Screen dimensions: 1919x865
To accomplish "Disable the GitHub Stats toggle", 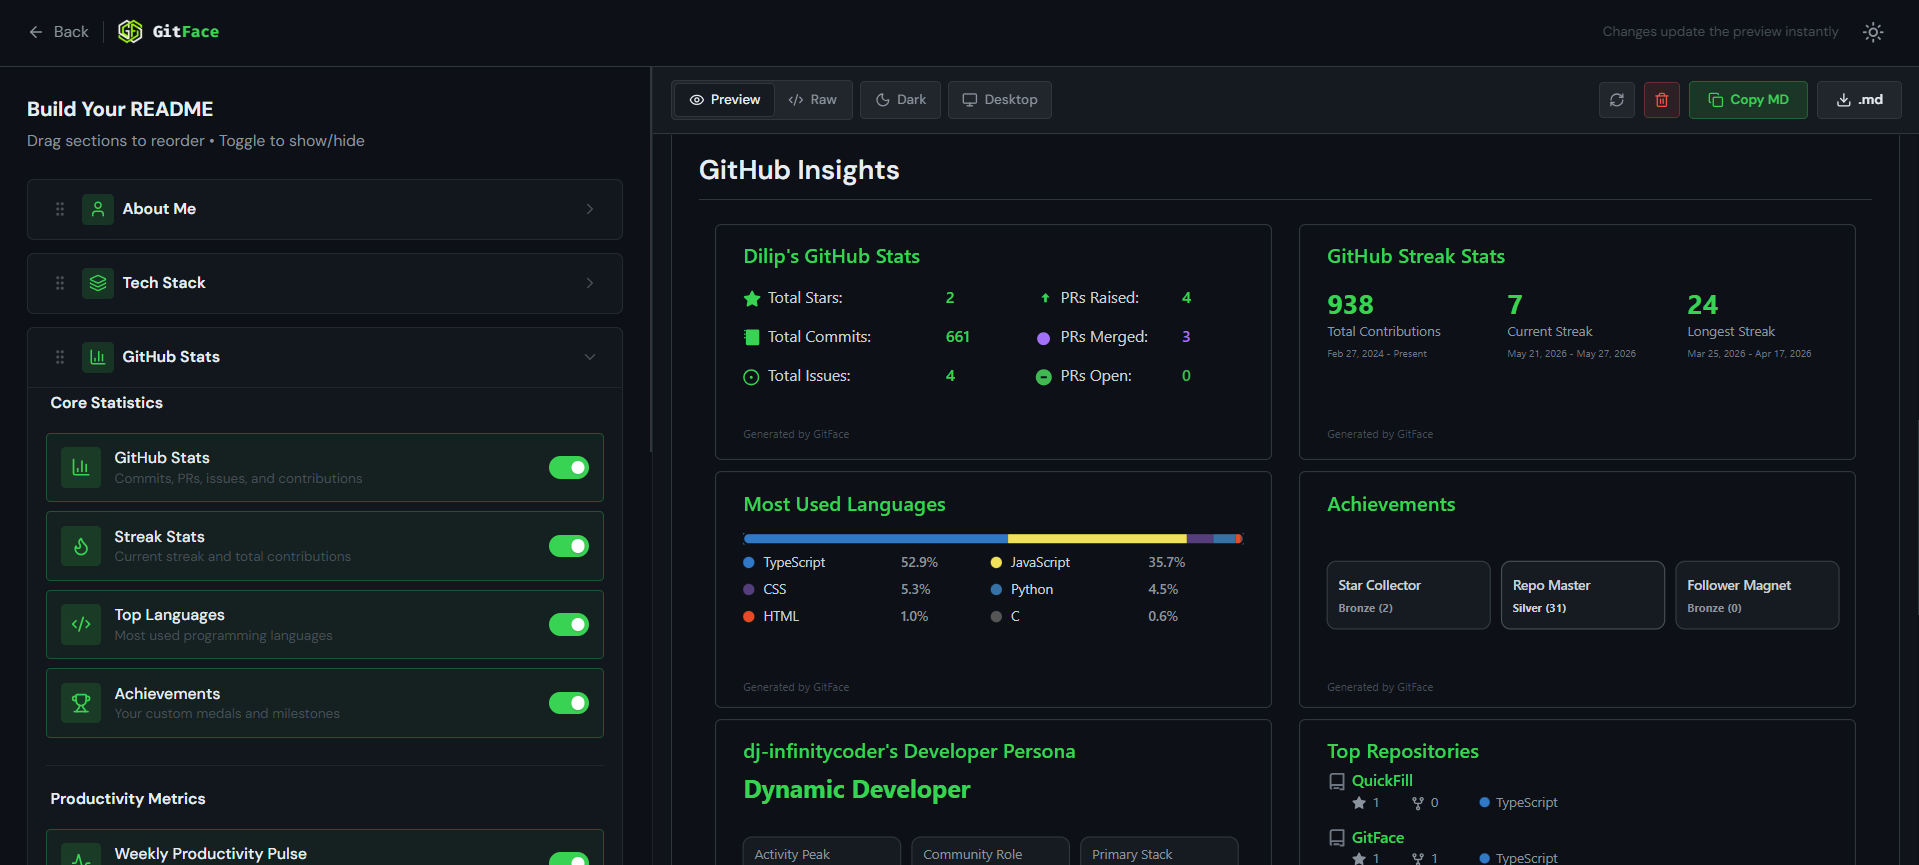I will 569,467.
